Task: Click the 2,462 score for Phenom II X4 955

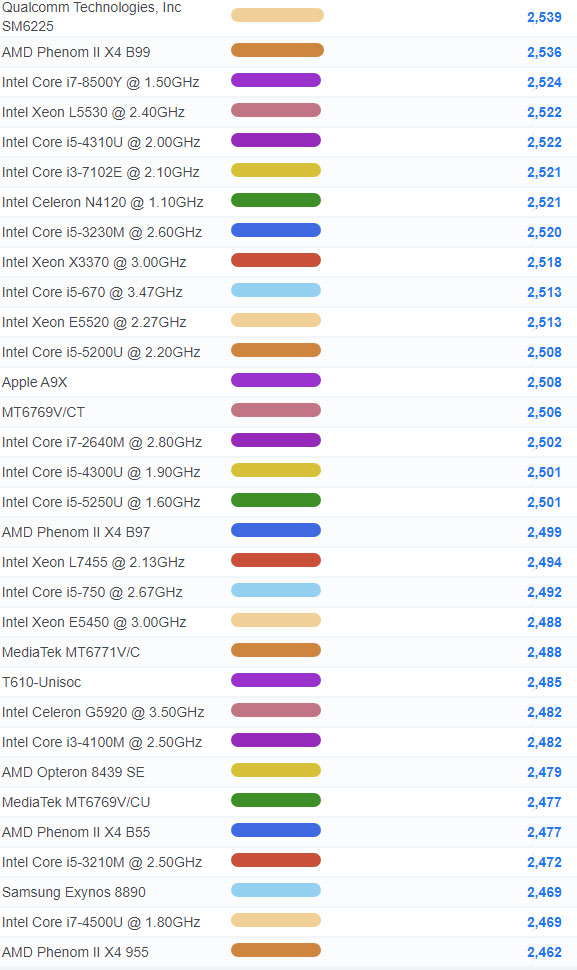Action: (x=544, y=953)
